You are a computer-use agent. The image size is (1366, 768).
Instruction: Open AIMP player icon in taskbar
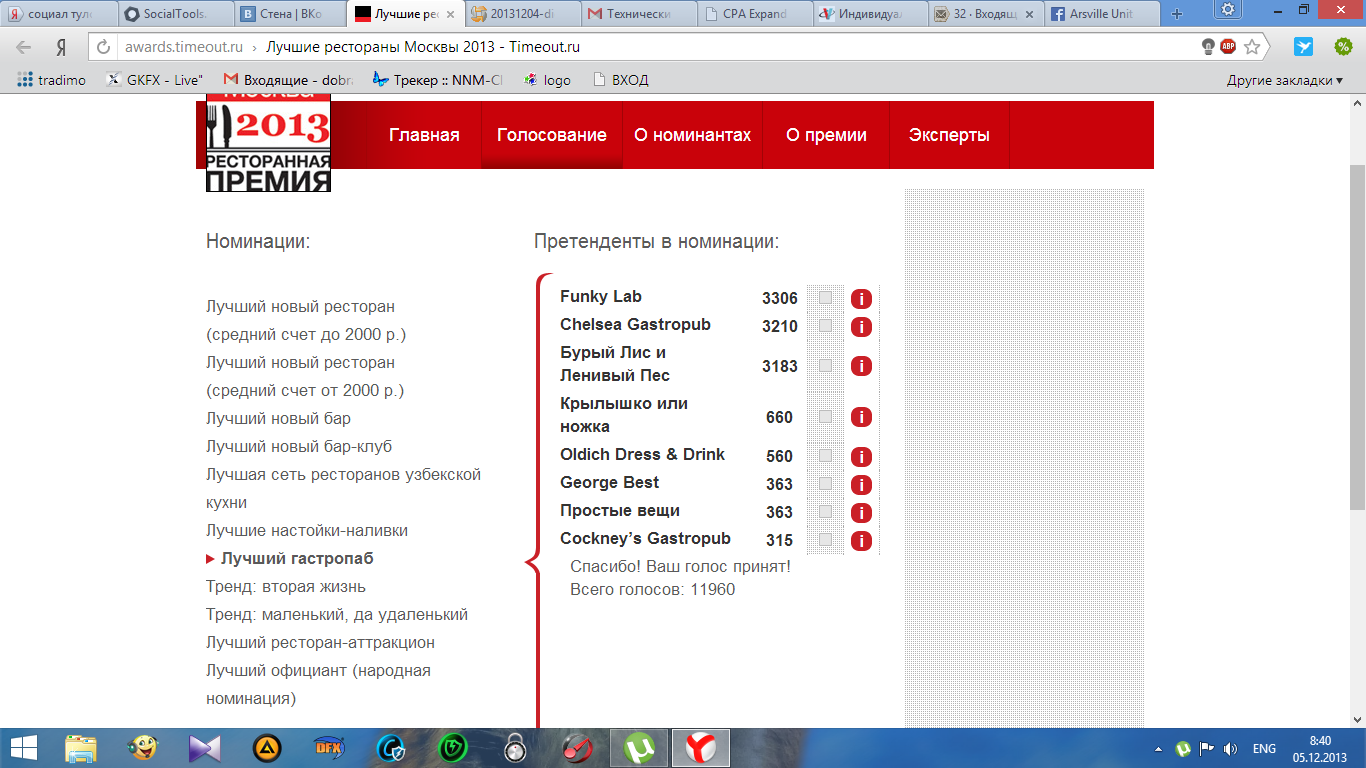point(266,747)
